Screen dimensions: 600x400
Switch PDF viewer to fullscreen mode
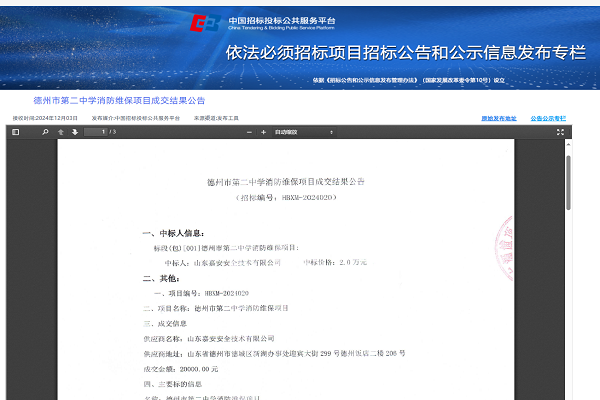pyautogui.click(x=560, y=132)
